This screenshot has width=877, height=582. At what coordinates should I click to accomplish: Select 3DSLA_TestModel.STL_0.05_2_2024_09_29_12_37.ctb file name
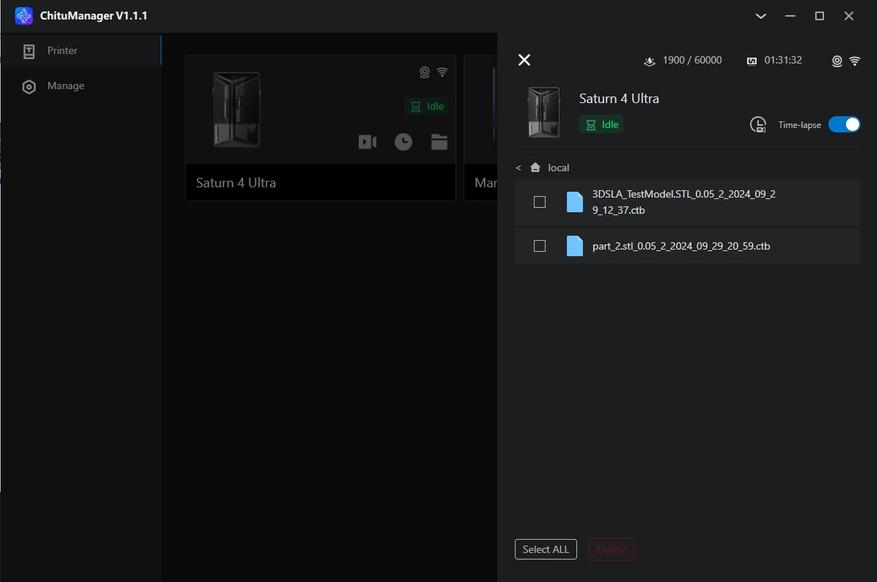(x=684, y=202)
